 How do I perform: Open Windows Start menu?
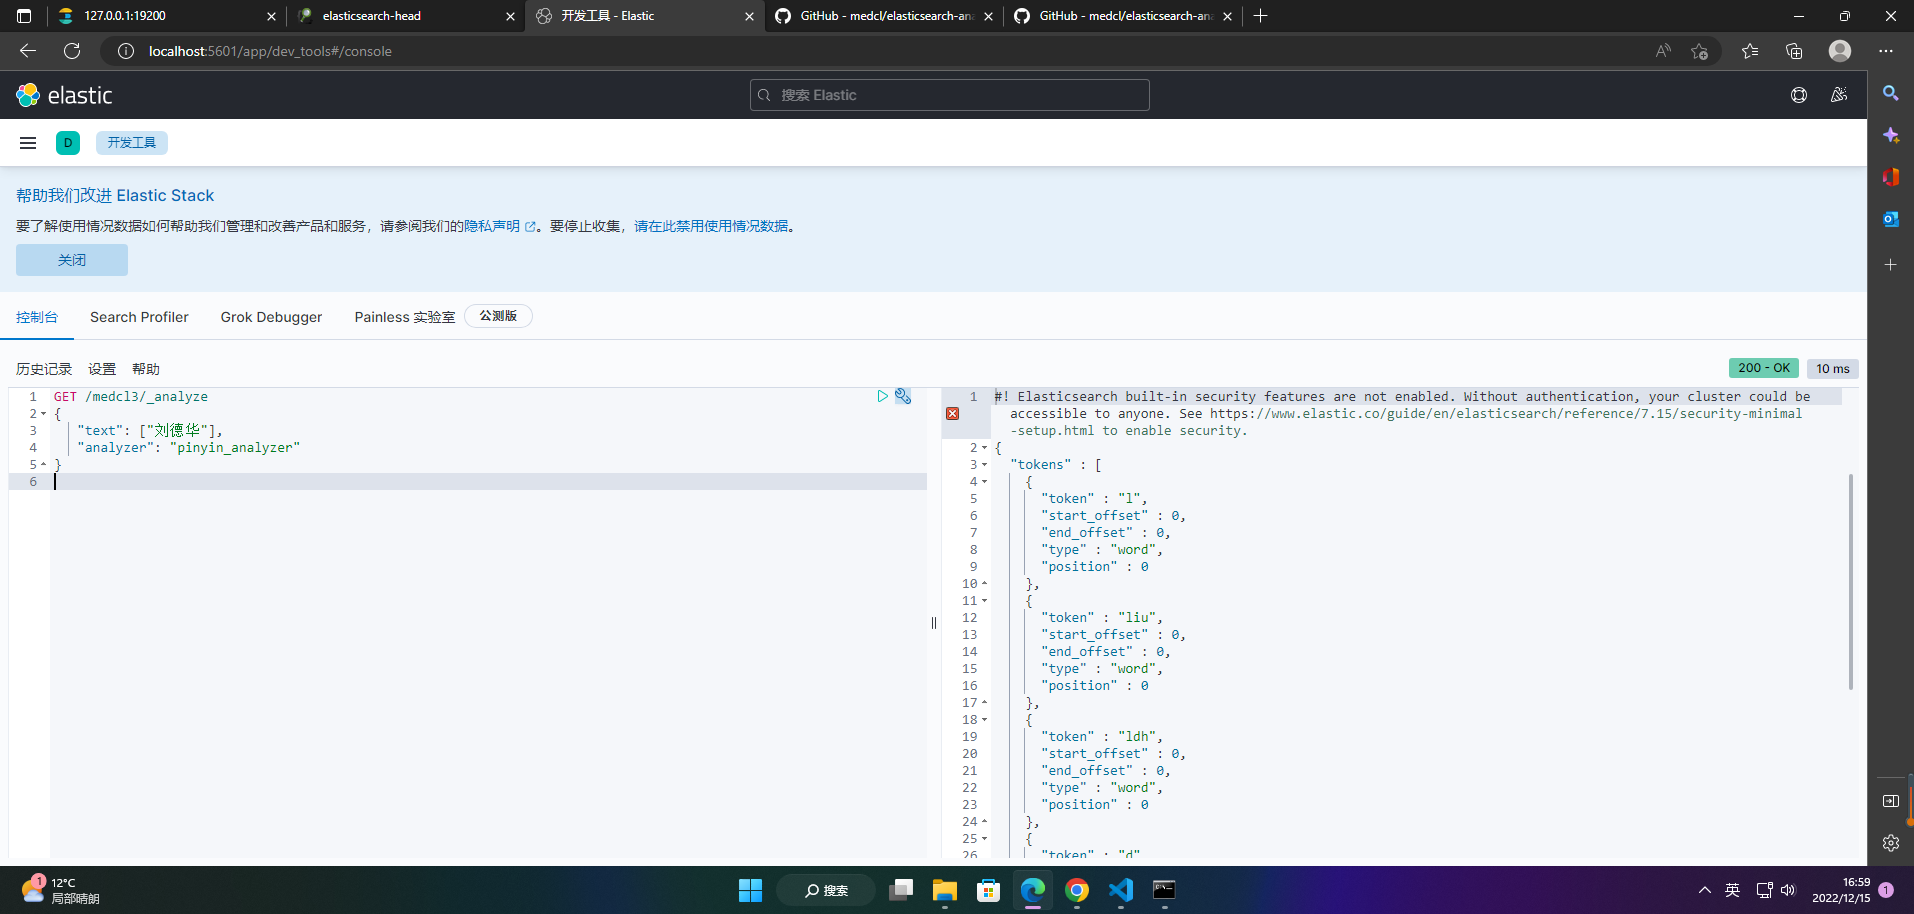[750, 890]
